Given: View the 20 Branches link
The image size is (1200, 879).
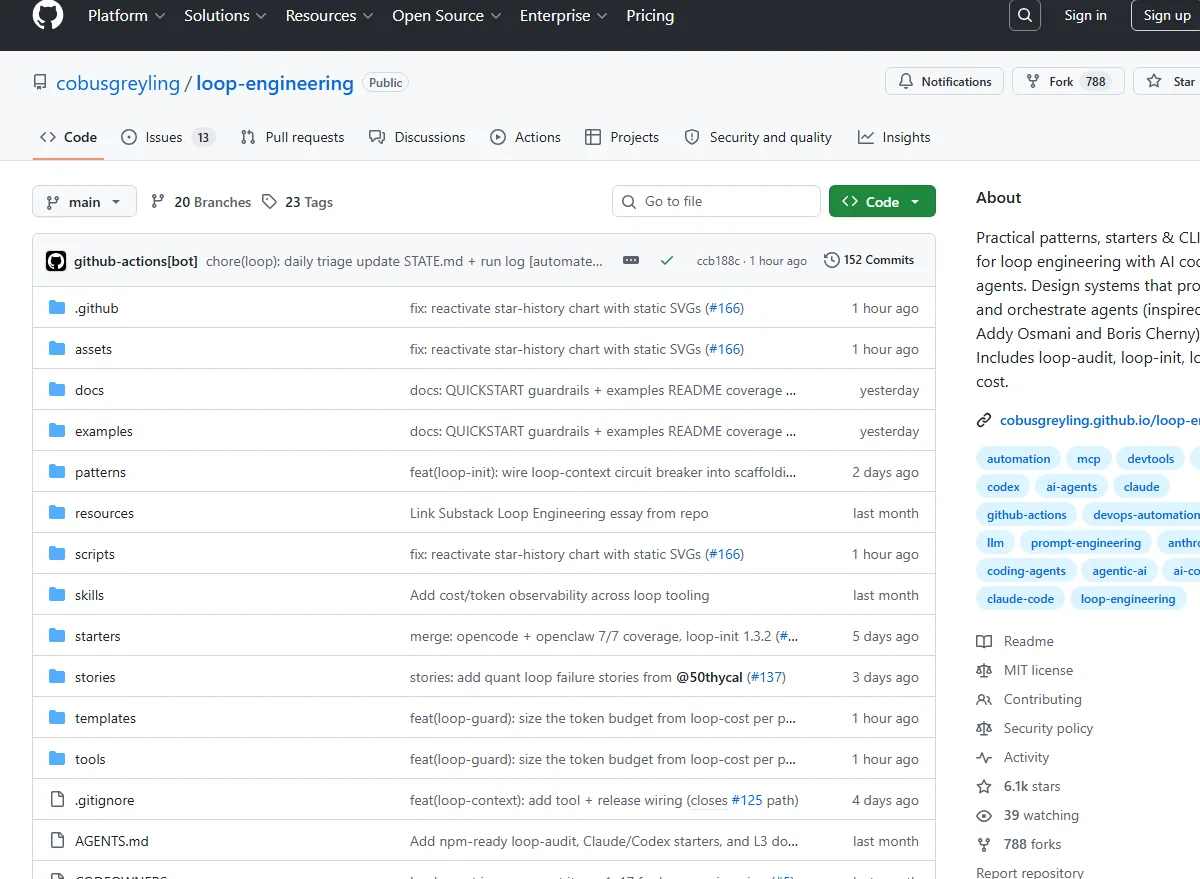Looking at the screenshot, I should [x=201, y=202].
